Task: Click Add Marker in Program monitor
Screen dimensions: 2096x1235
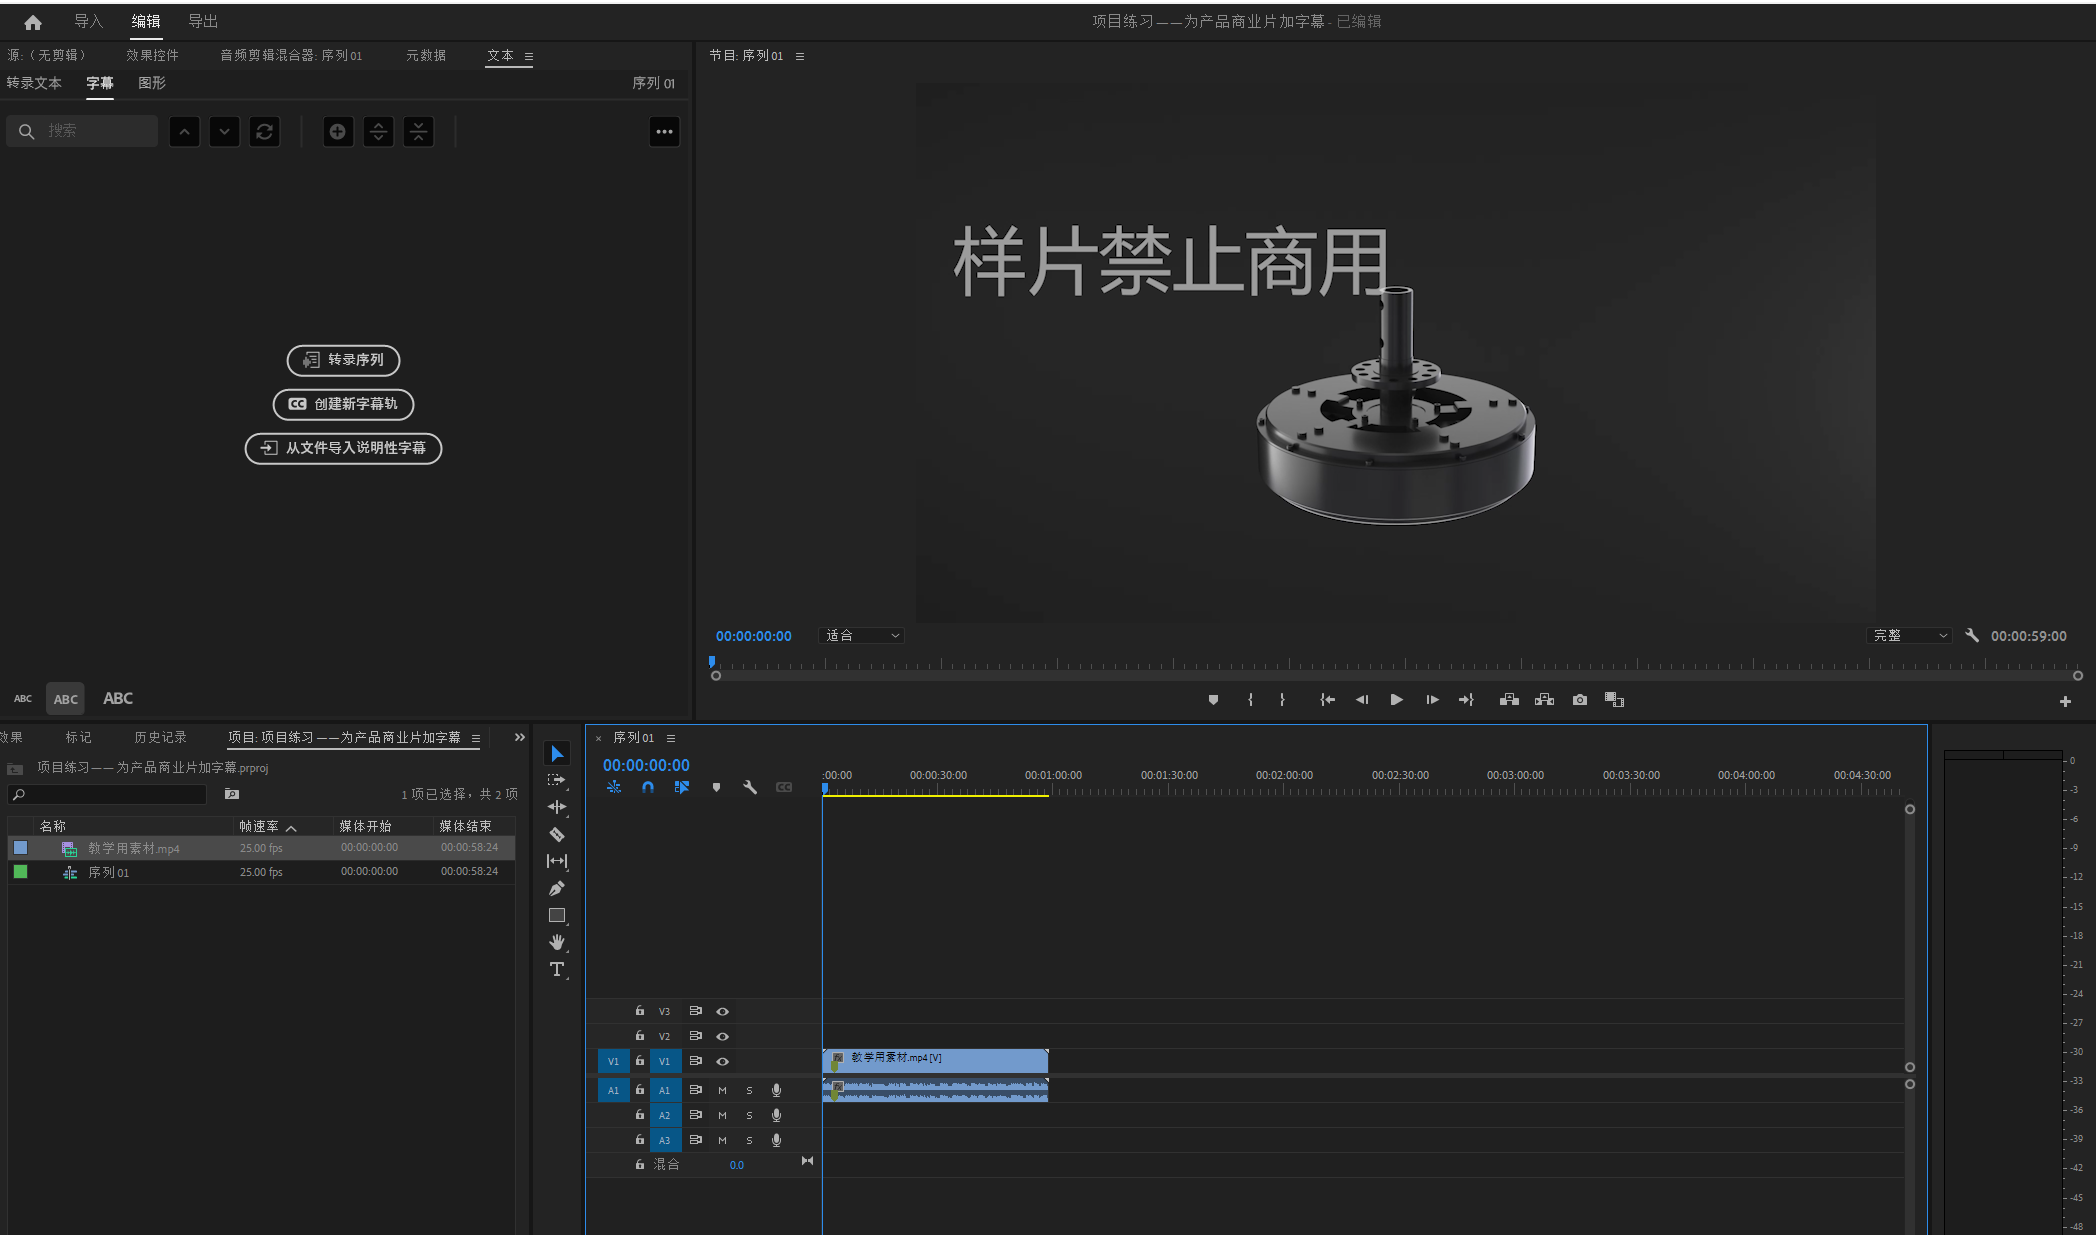Action: point(1213,700)
